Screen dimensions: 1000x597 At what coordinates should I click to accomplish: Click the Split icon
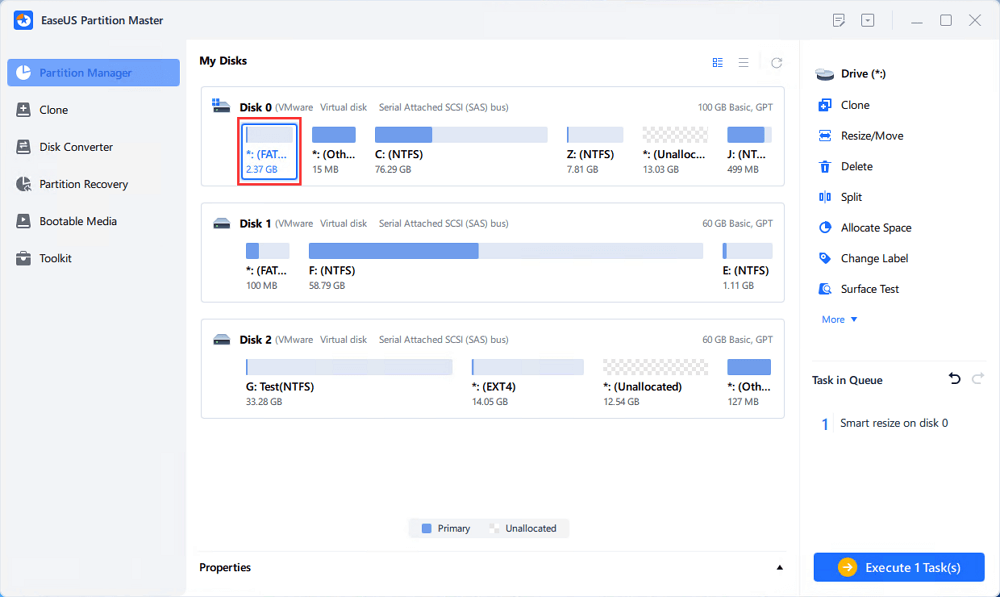pos(825,196)
